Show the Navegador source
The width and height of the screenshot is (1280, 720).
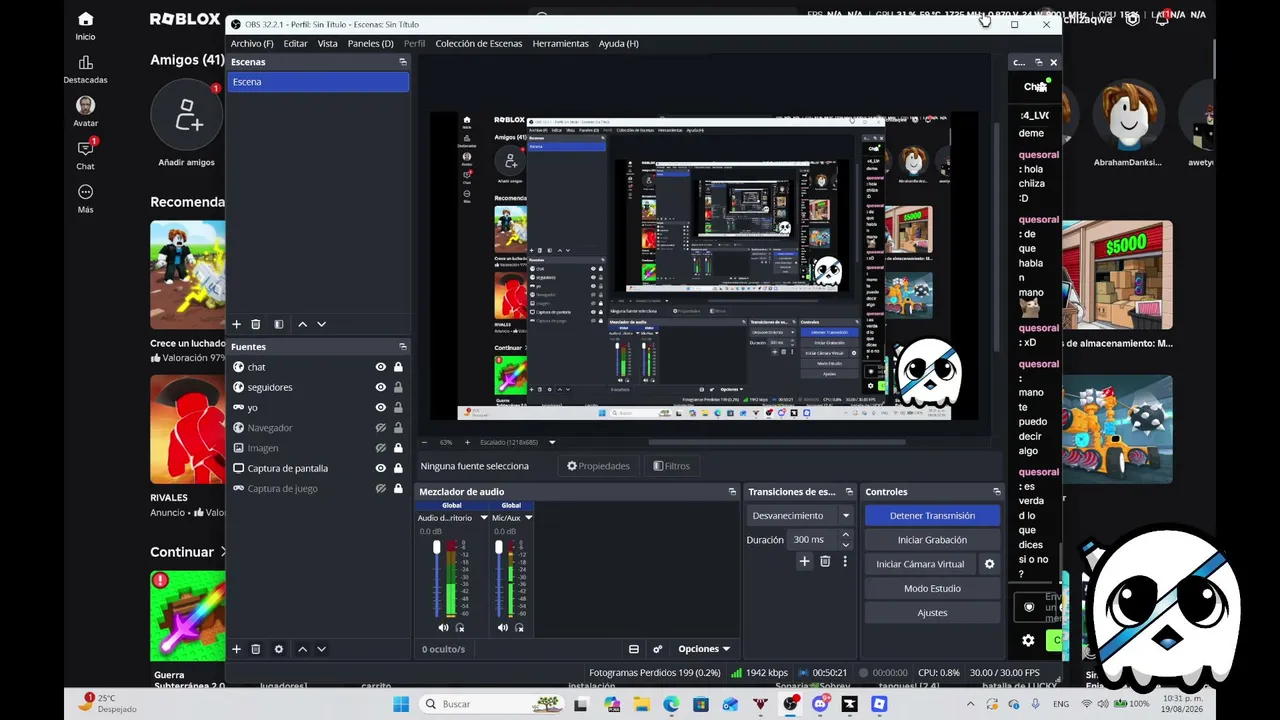[x=381, y=428]
